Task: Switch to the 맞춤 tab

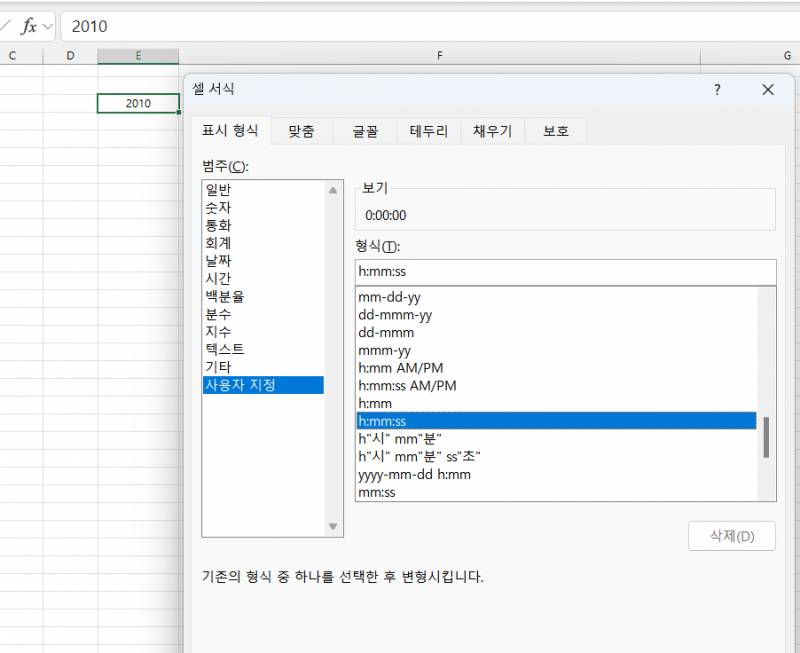Action: [301, 131]
